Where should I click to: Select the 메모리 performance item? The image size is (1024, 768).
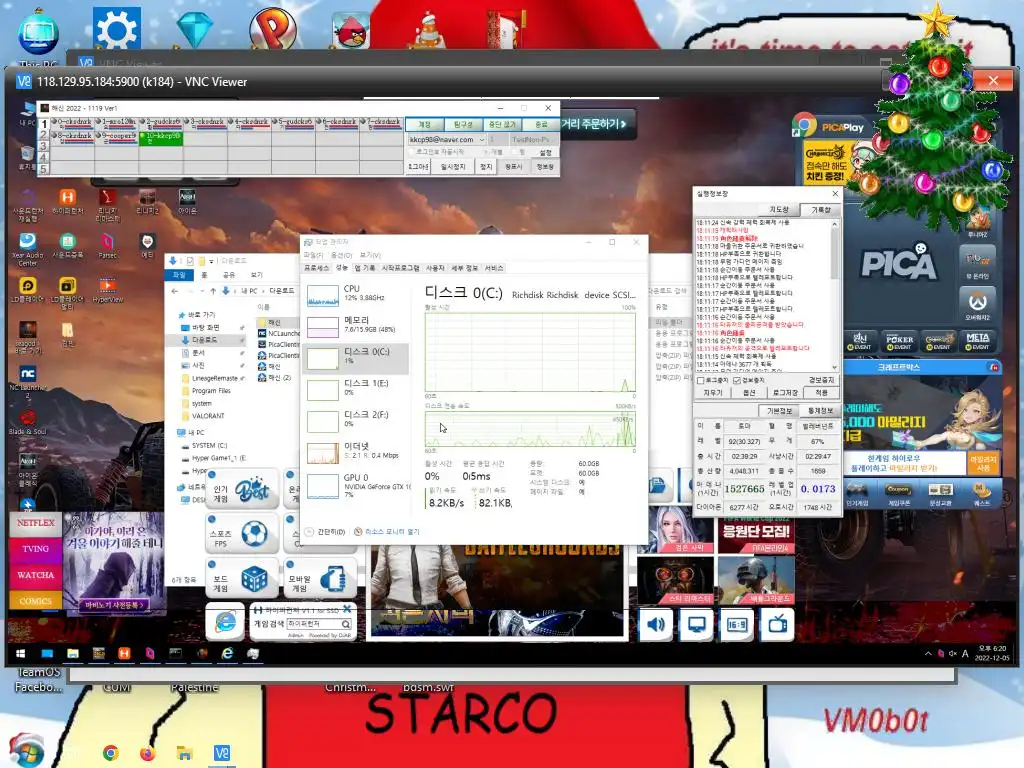point(357,326)
